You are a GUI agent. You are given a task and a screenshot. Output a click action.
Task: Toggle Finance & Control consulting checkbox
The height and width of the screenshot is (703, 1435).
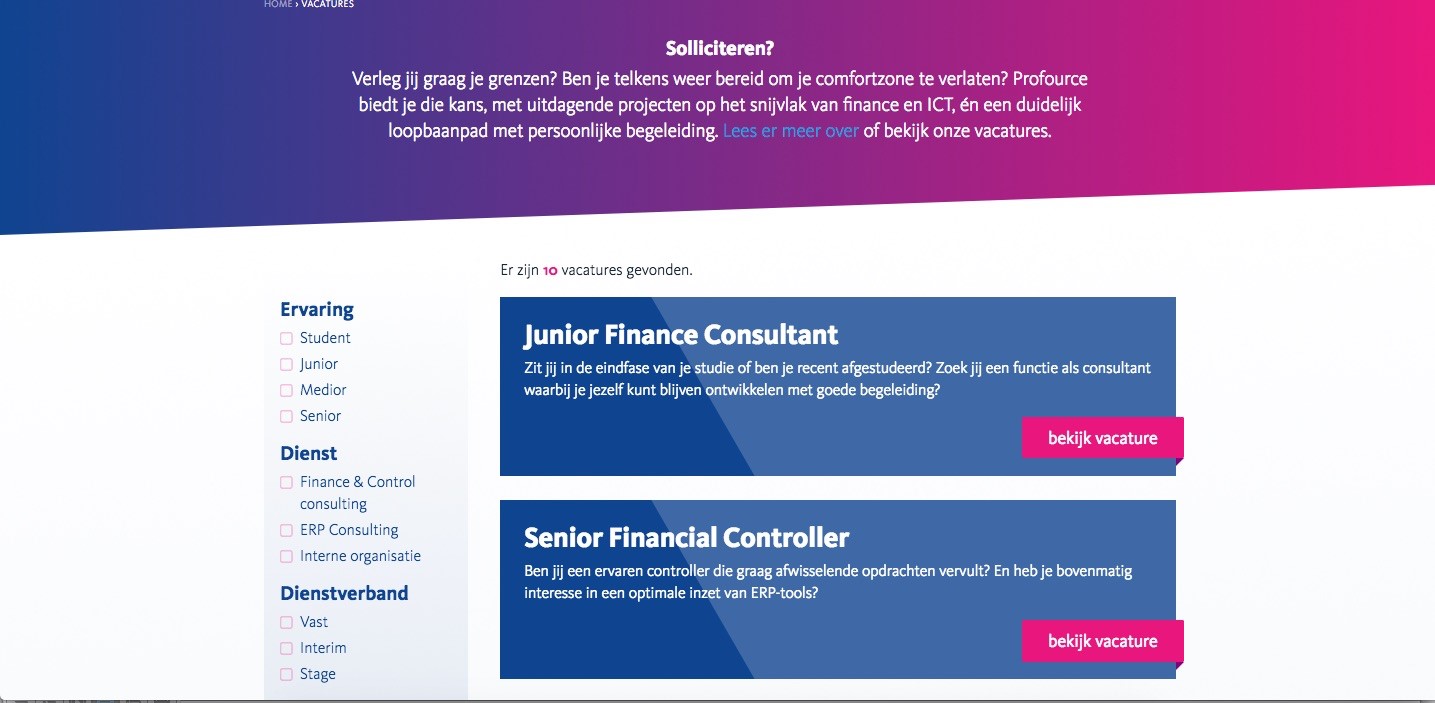[286, 483]
